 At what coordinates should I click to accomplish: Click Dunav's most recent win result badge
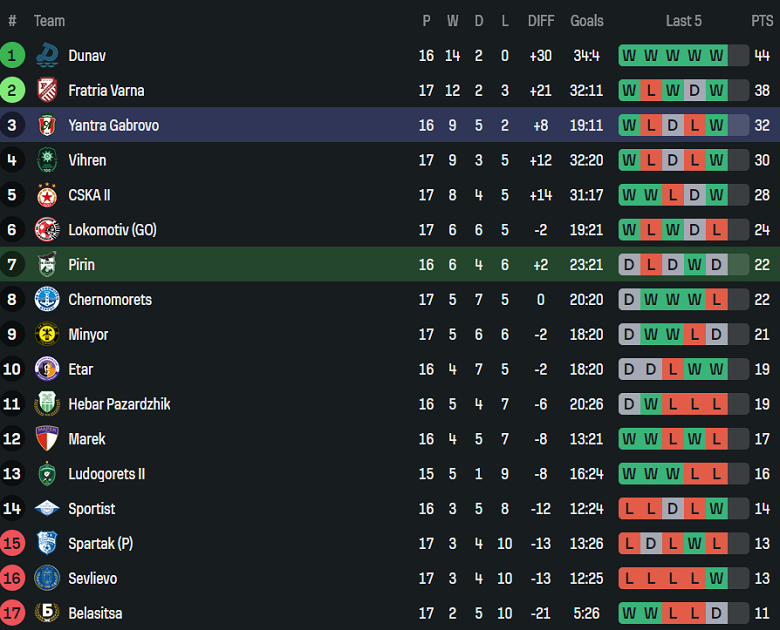click(x=716, y=56)
